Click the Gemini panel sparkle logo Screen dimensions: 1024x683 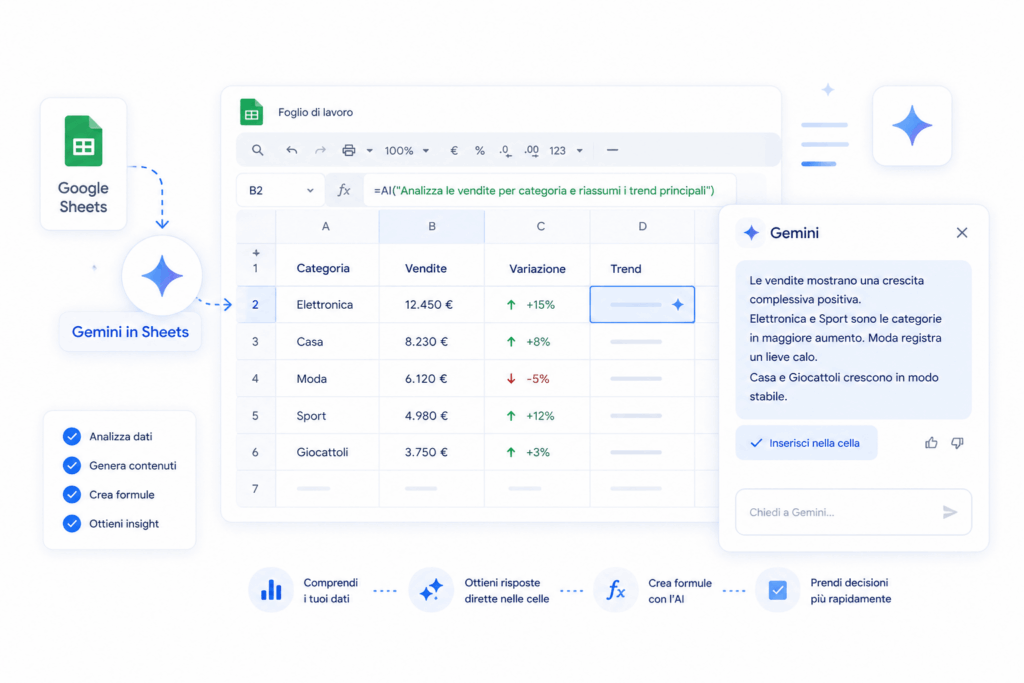751,232
